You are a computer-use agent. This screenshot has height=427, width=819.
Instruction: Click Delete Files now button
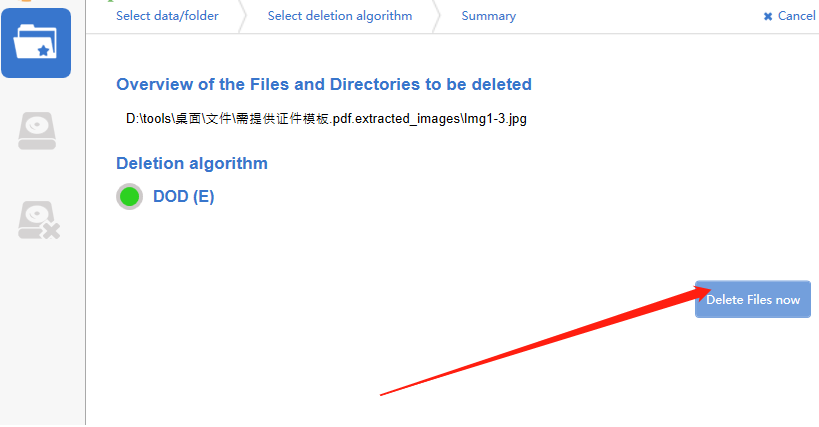pyautogui.click(x=753, y=300)
